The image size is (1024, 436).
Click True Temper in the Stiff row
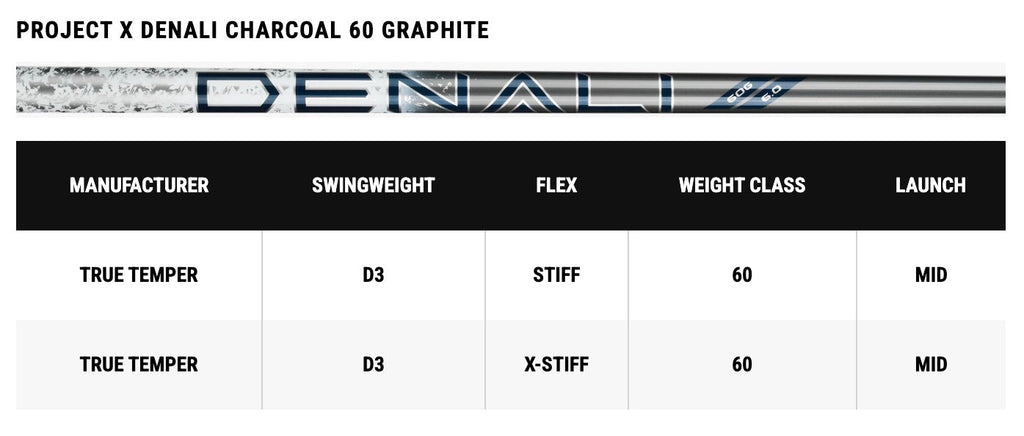tap(139, 275)
